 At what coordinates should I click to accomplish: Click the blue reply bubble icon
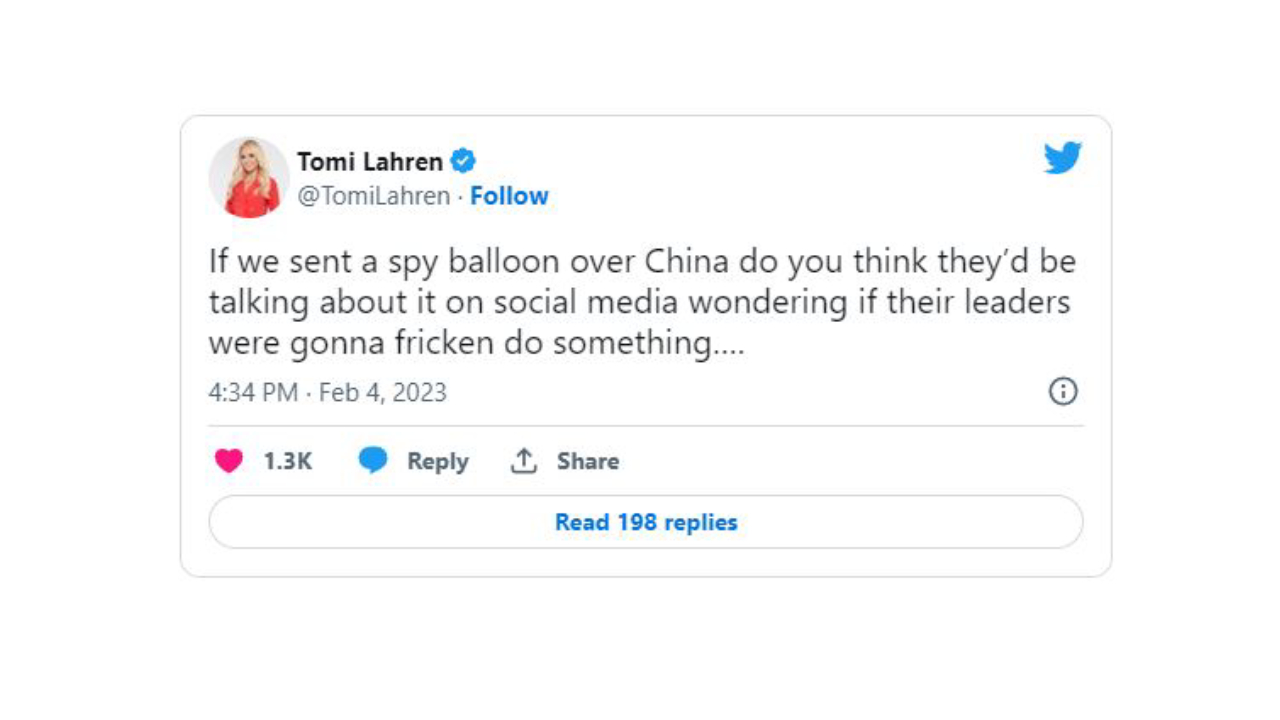(x=373, y=461)
